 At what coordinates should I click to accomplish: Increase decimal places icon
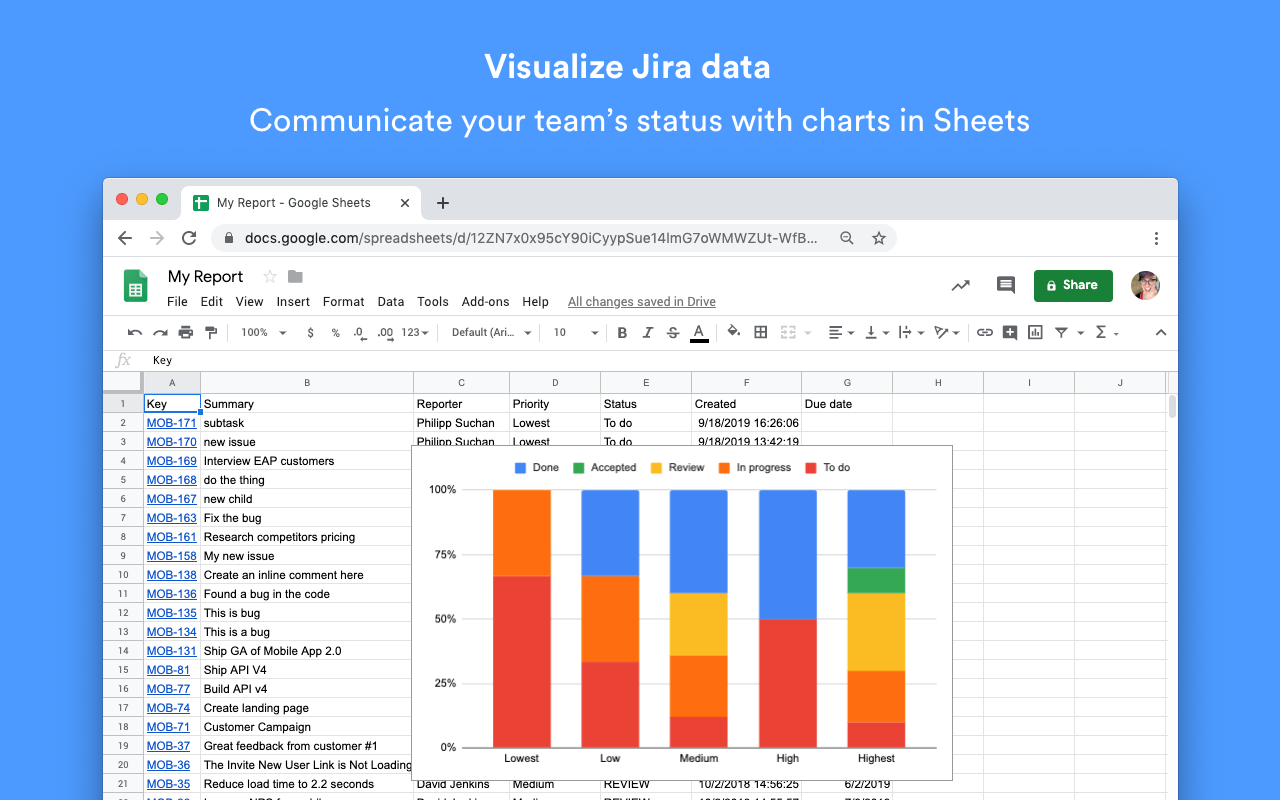point(385,333)
